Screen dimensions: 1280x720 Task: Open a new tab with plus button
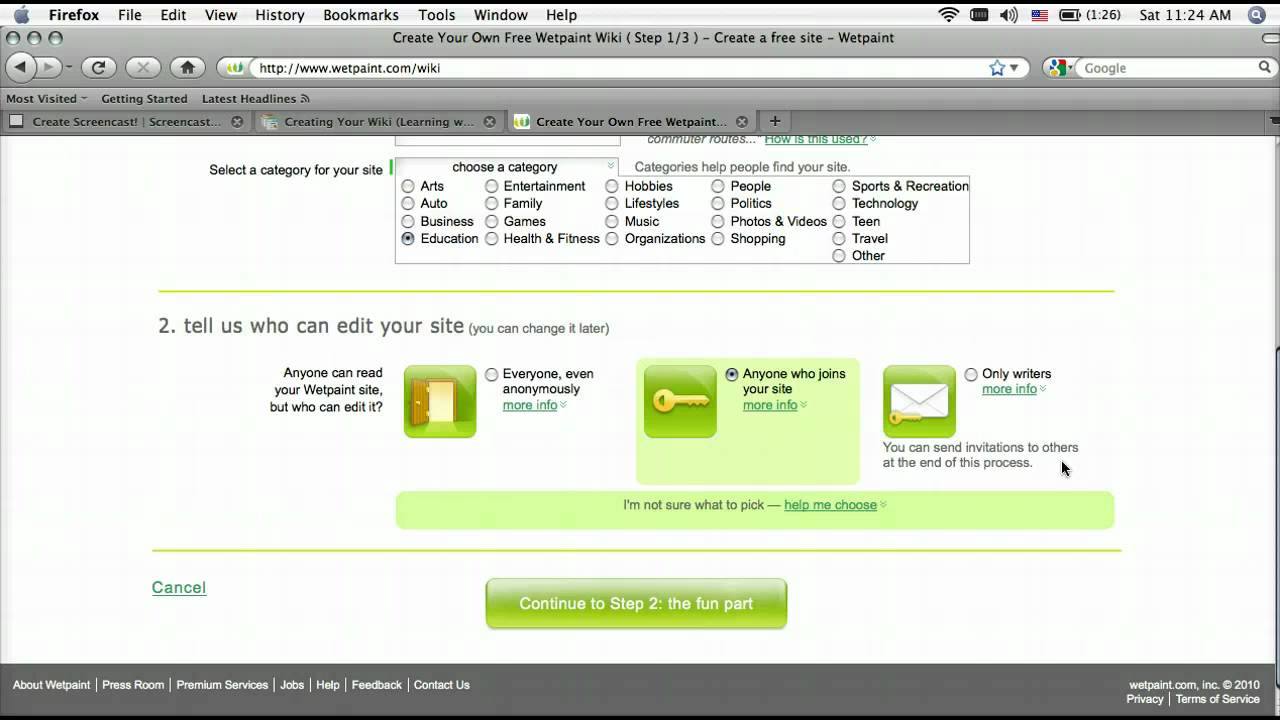[x=774, y=121]
